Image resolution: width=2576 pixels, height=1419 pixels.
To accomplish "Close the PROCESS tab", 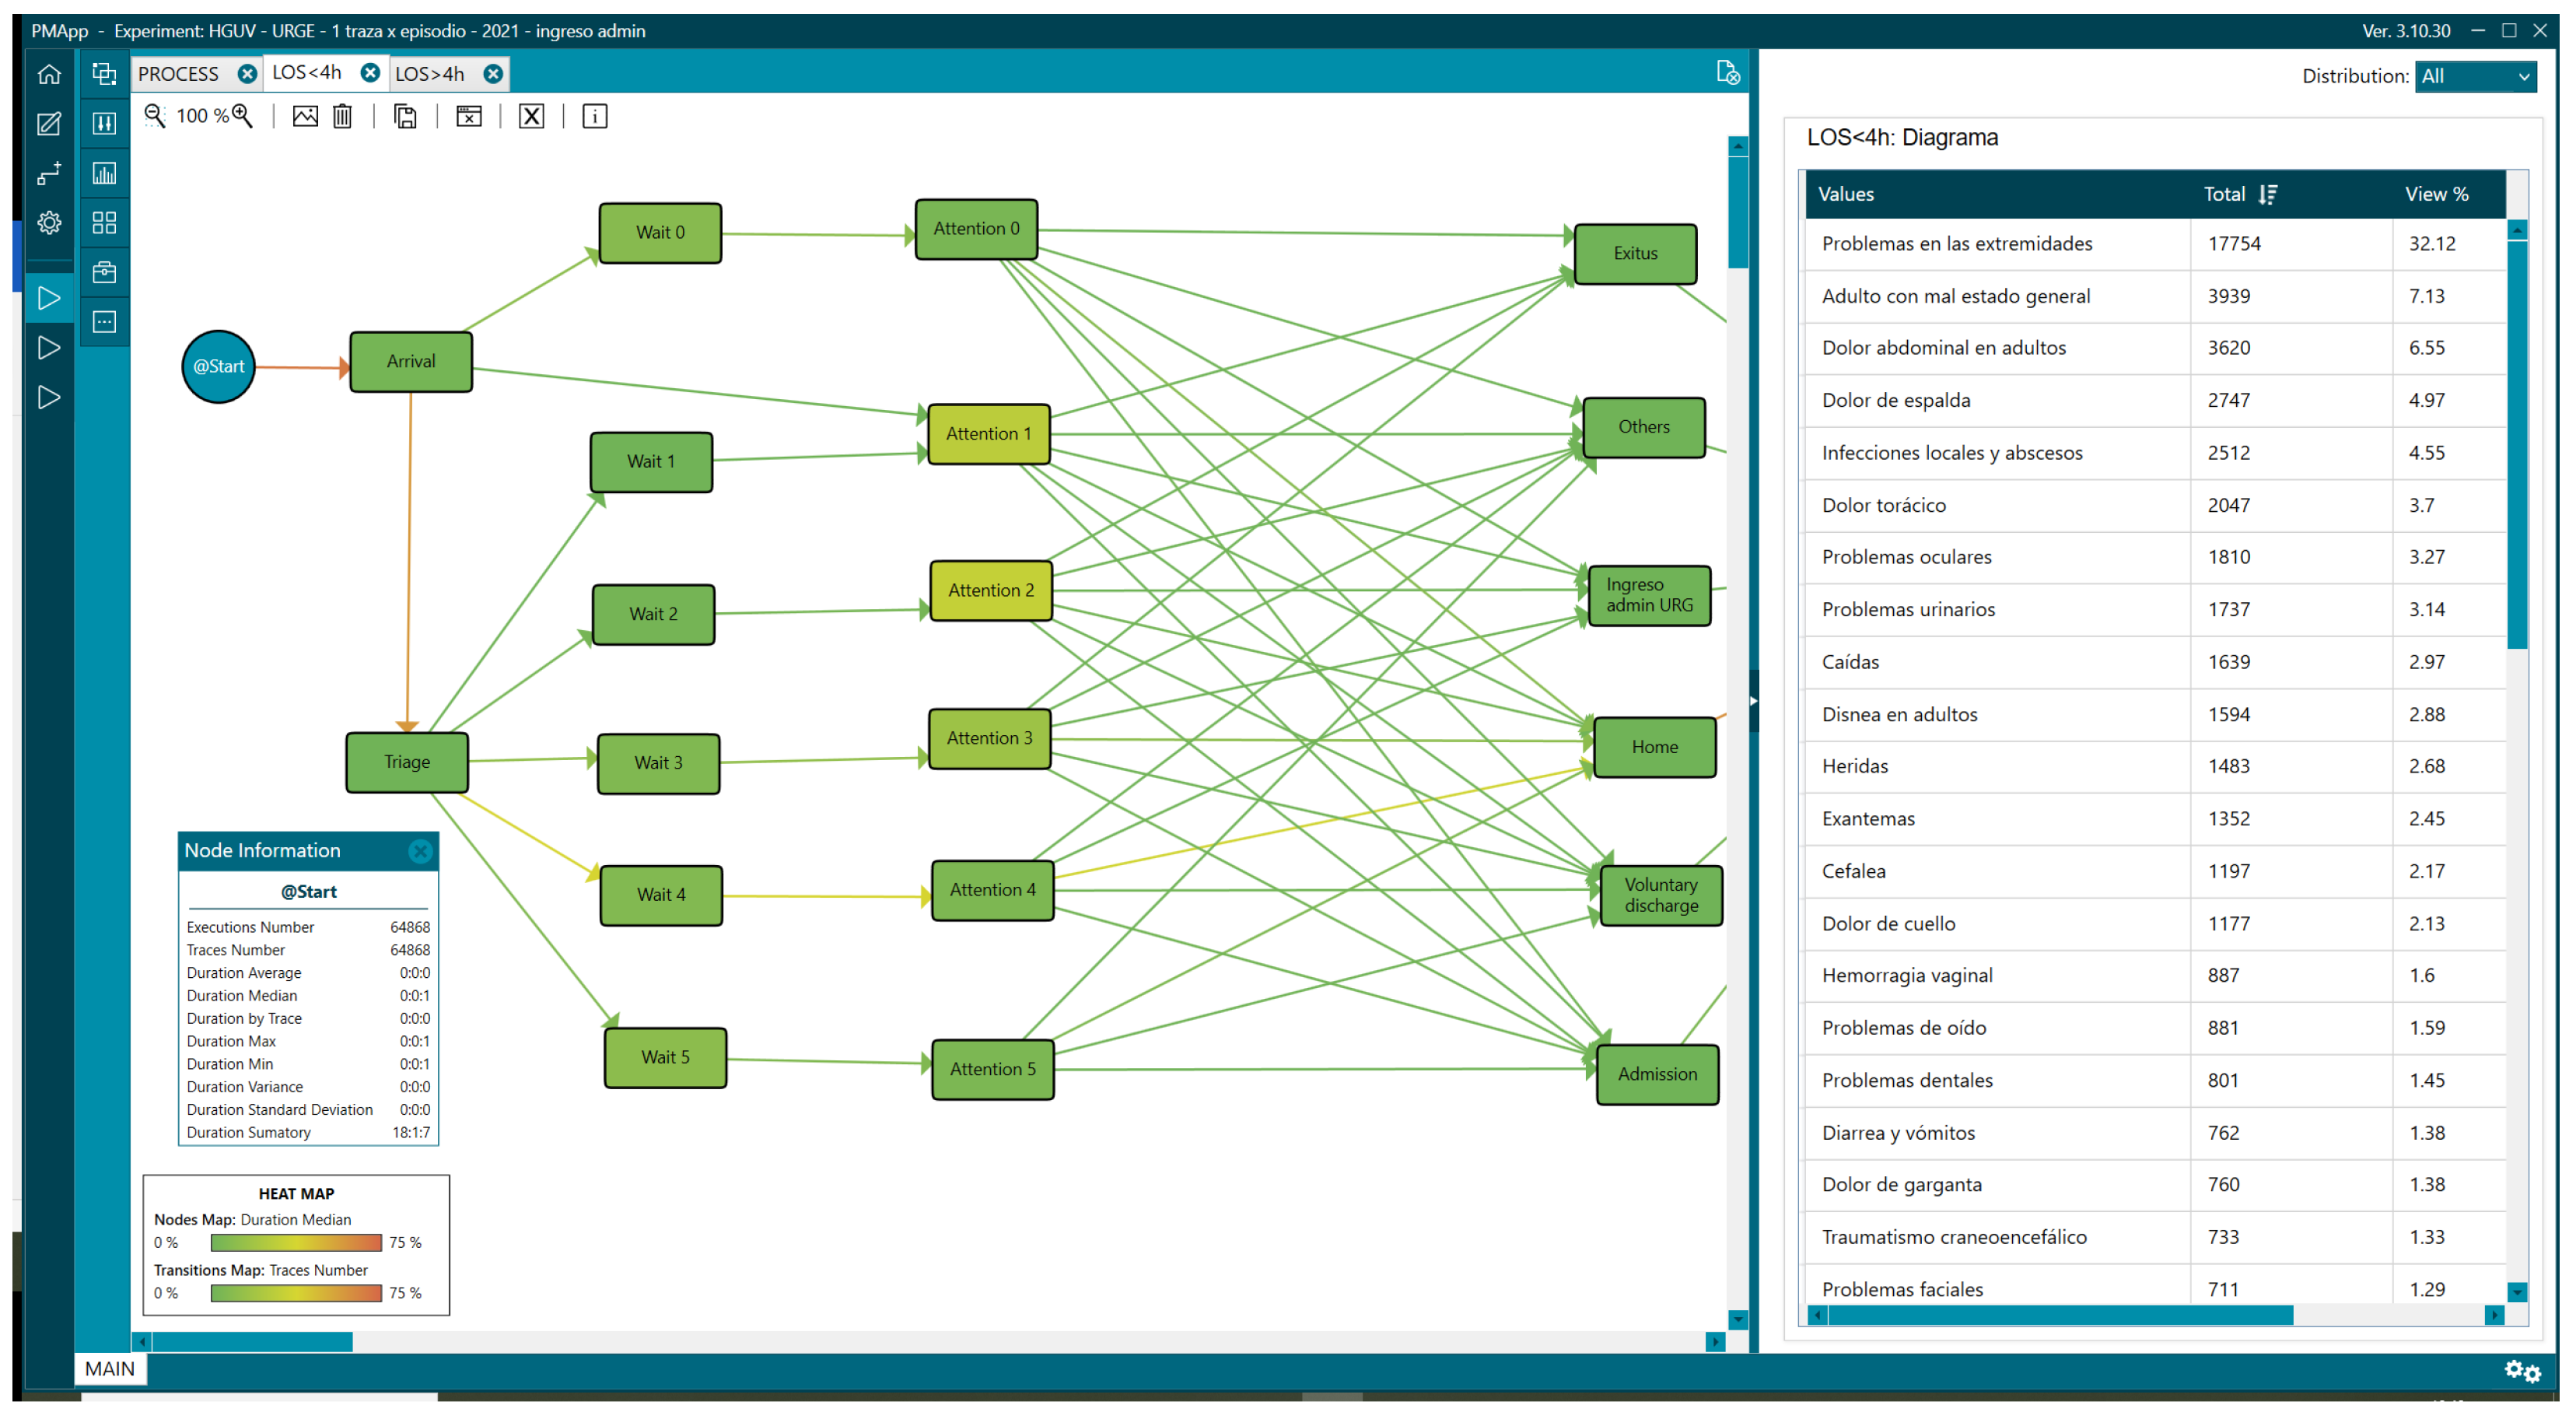I will tap(247, 74).
